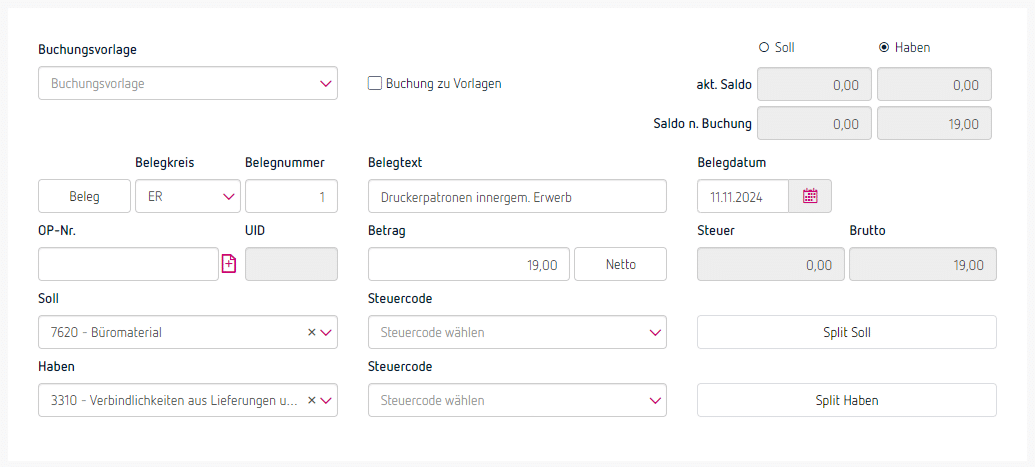Open the Soll Steuercode dropdown

click(517, 332)
